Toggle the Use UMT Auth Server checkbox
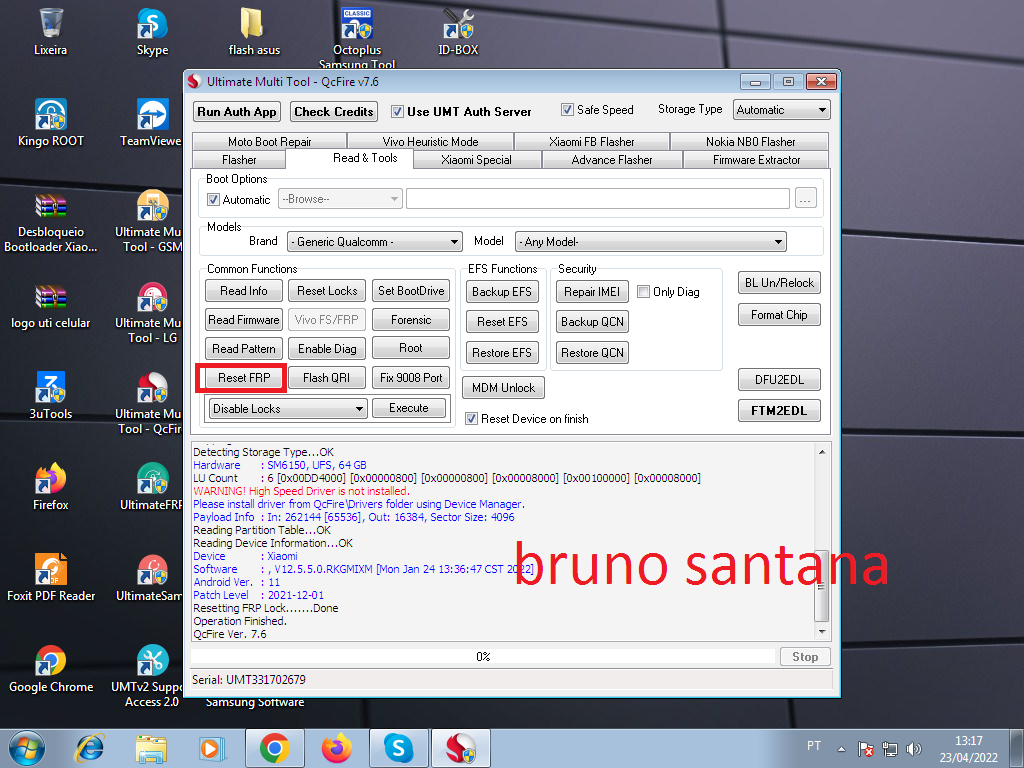Image resolution: width=1024 pixels, height=768 pixels. (397, 112)
